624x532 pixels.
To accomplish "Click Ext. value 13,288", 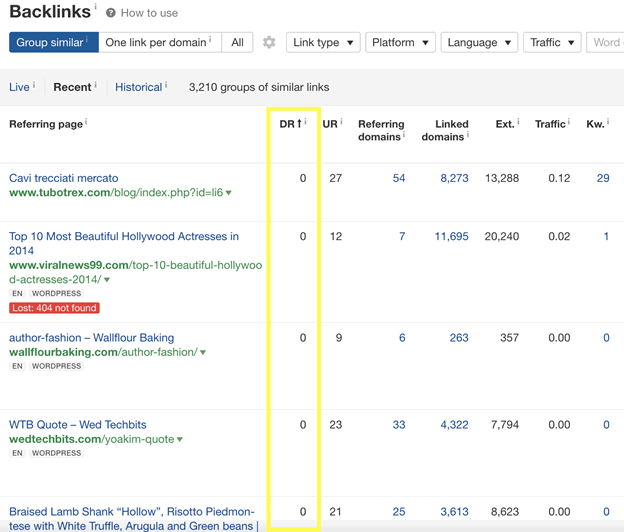I will 502,178.
